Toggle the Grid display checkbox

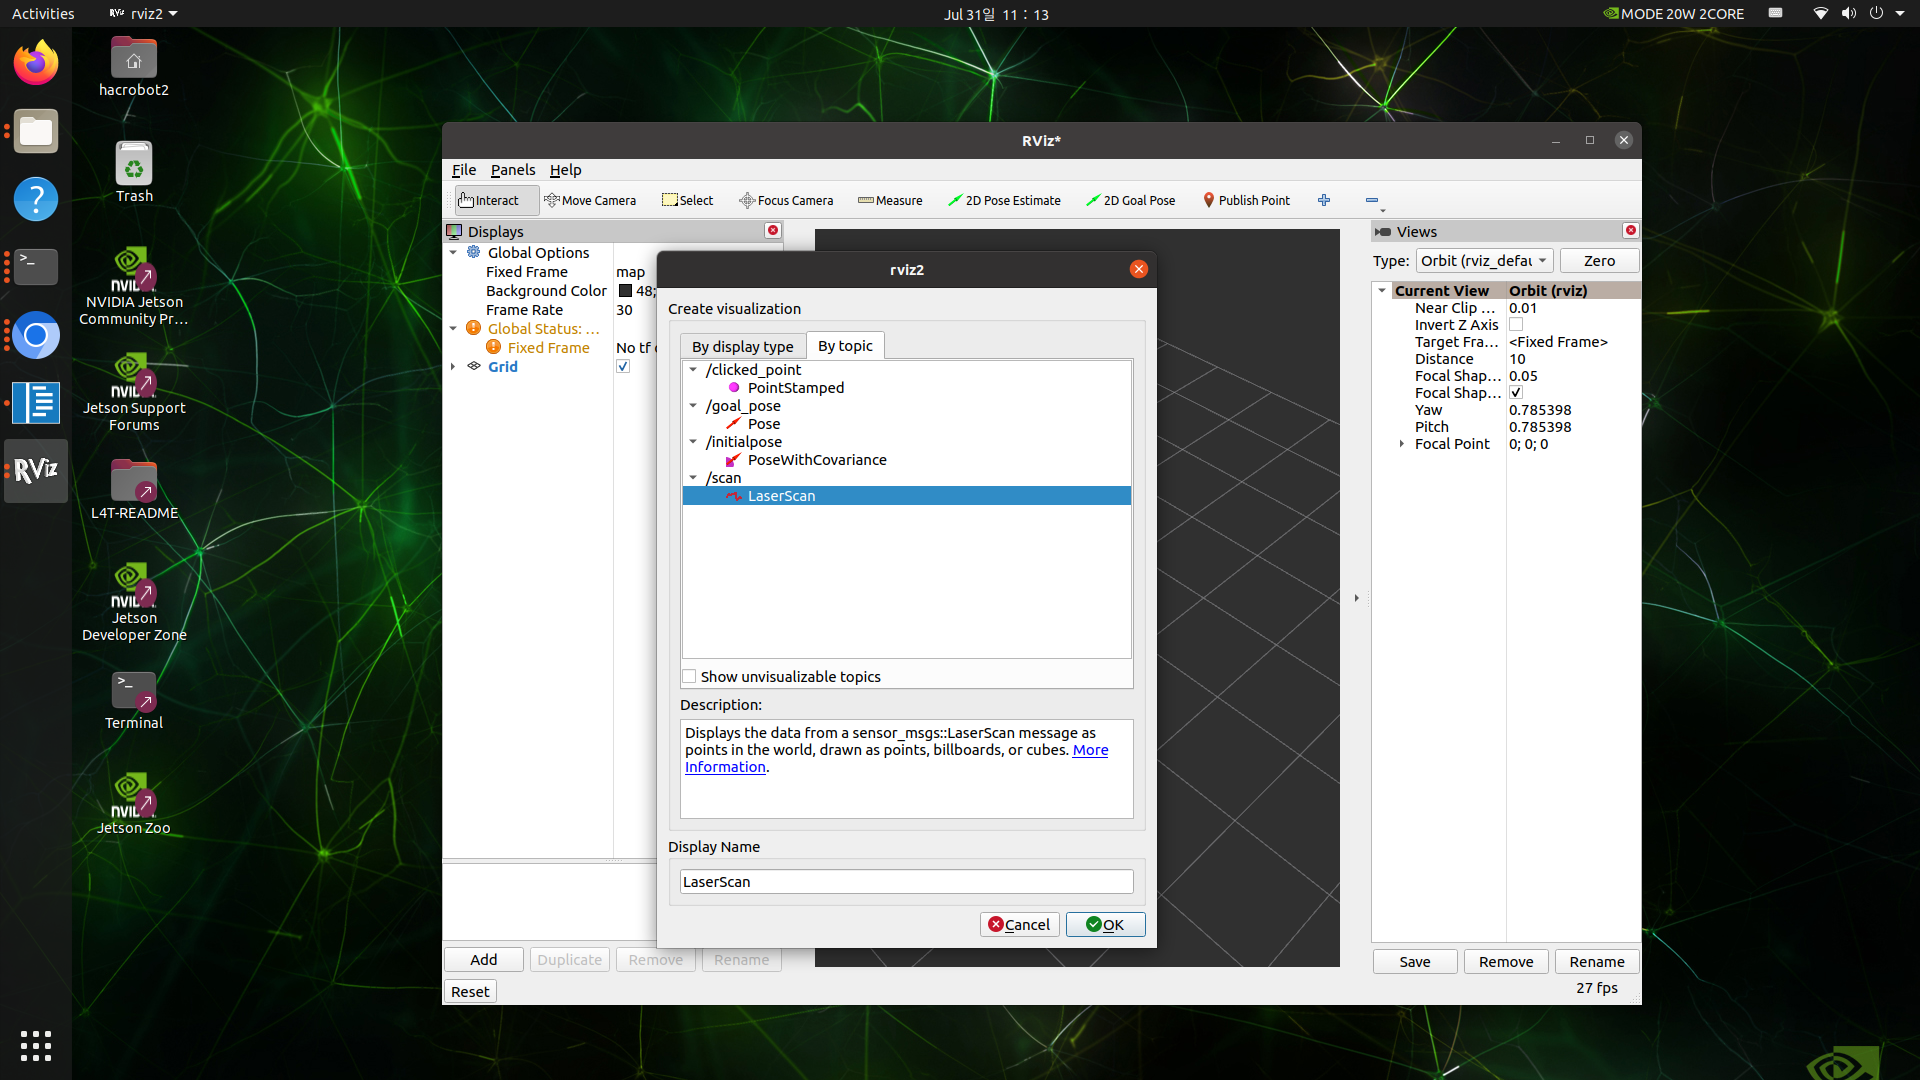pos(623,367)
